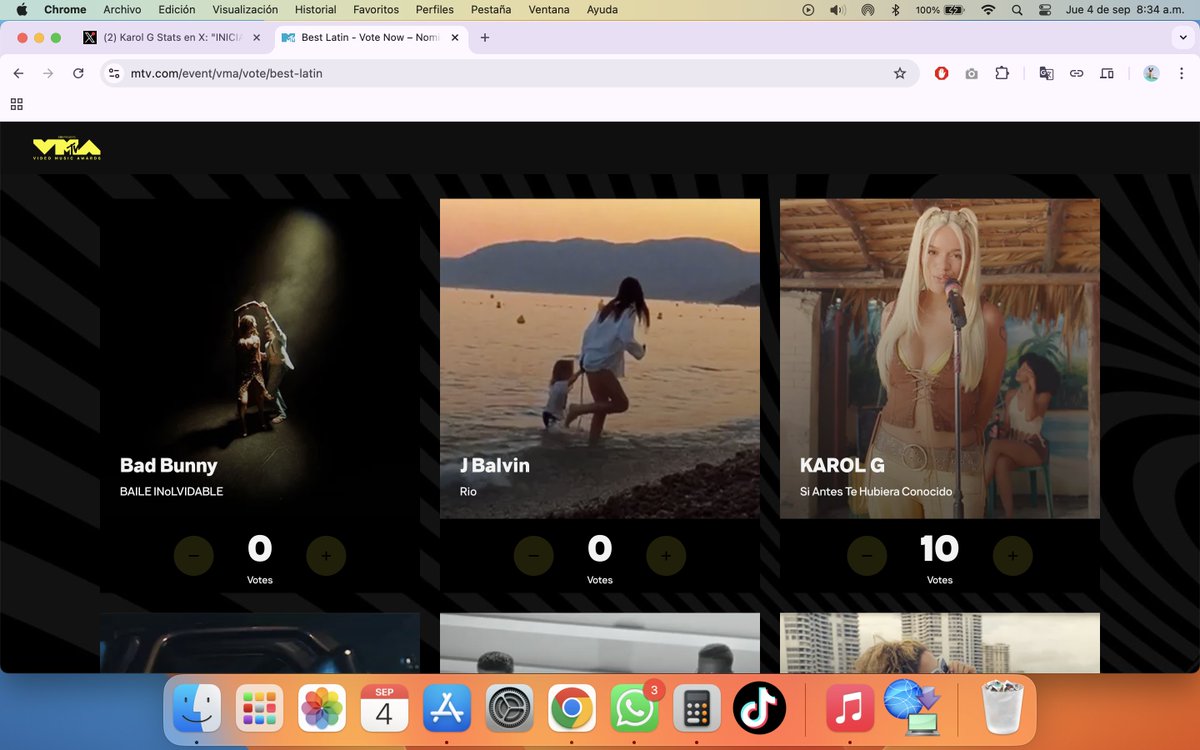Open the Ayuda menu
Viewport: 1200px width, 750px height.
click(602, 9)
